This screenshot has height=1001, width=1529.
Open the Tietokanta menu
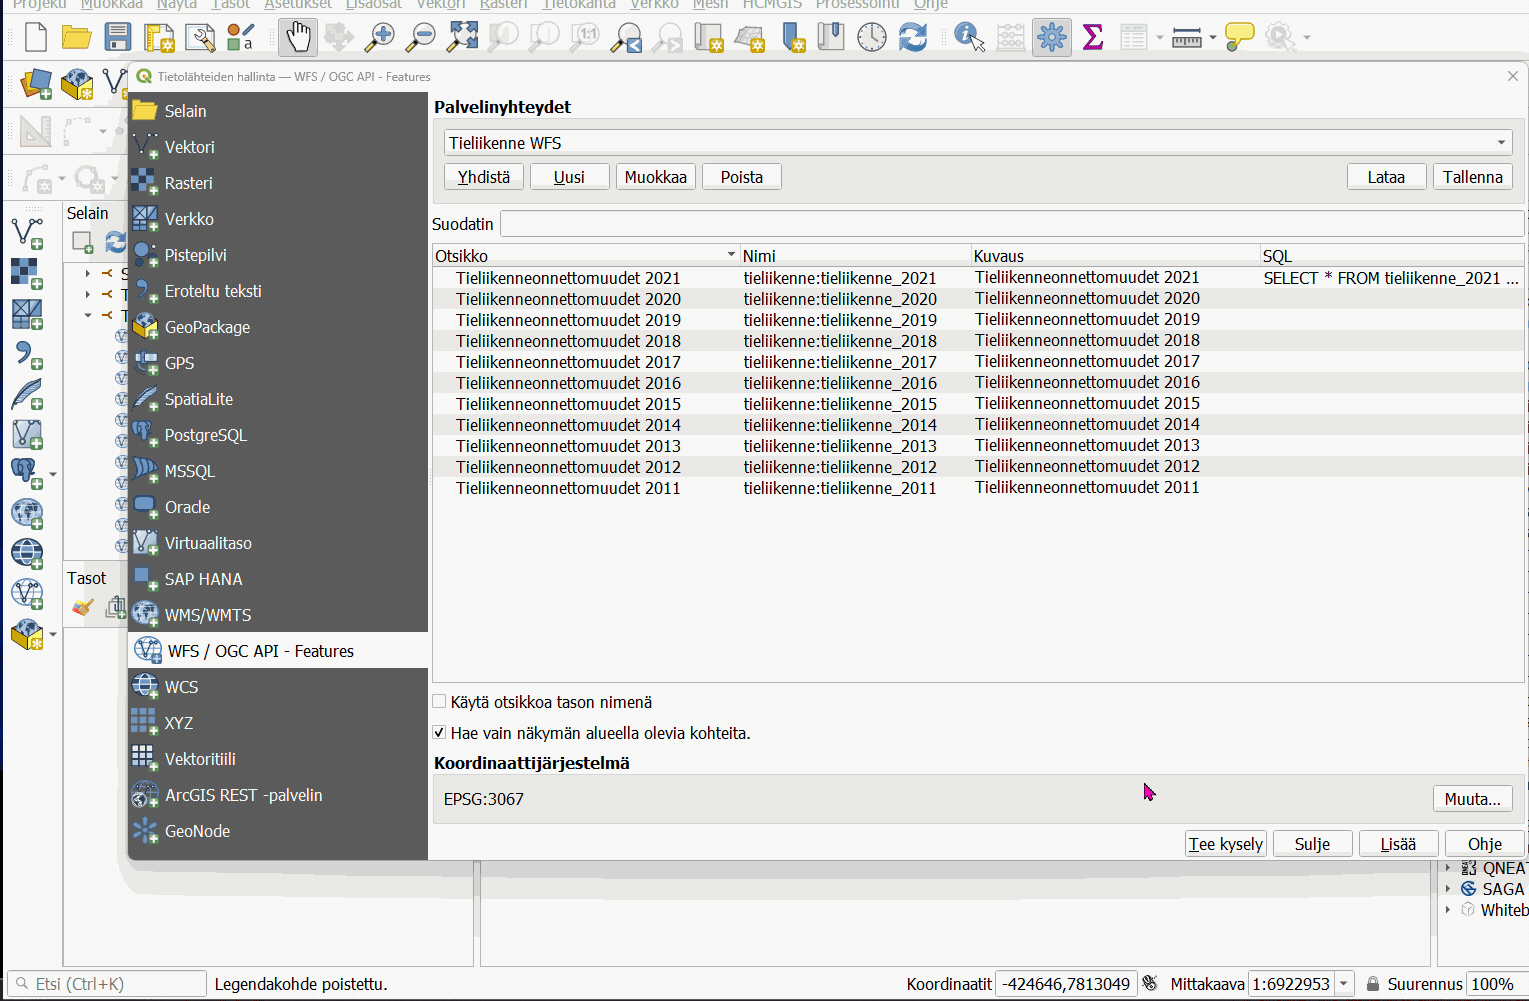pyautogui.click(x=579, y=5)
